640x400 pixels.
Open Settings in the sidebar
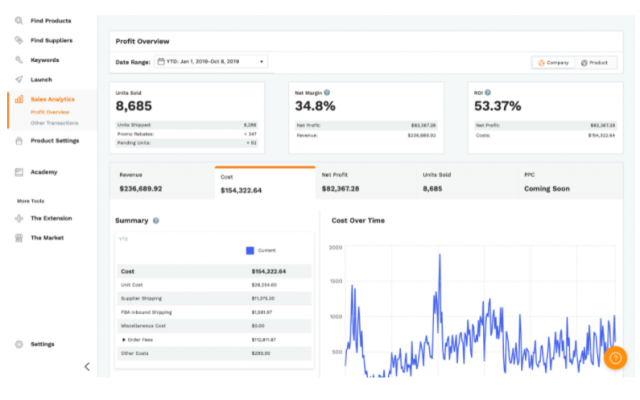tap(42, 344)
